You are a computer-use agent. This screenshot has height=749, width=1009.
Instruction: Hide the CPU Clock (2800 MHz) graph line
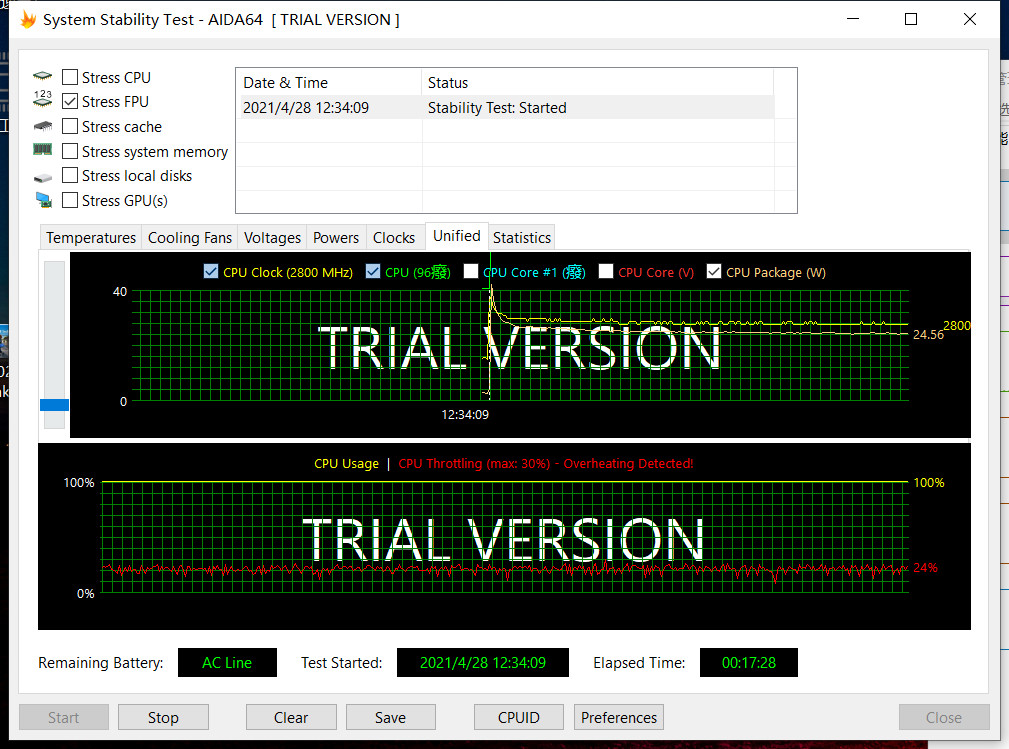210,272
